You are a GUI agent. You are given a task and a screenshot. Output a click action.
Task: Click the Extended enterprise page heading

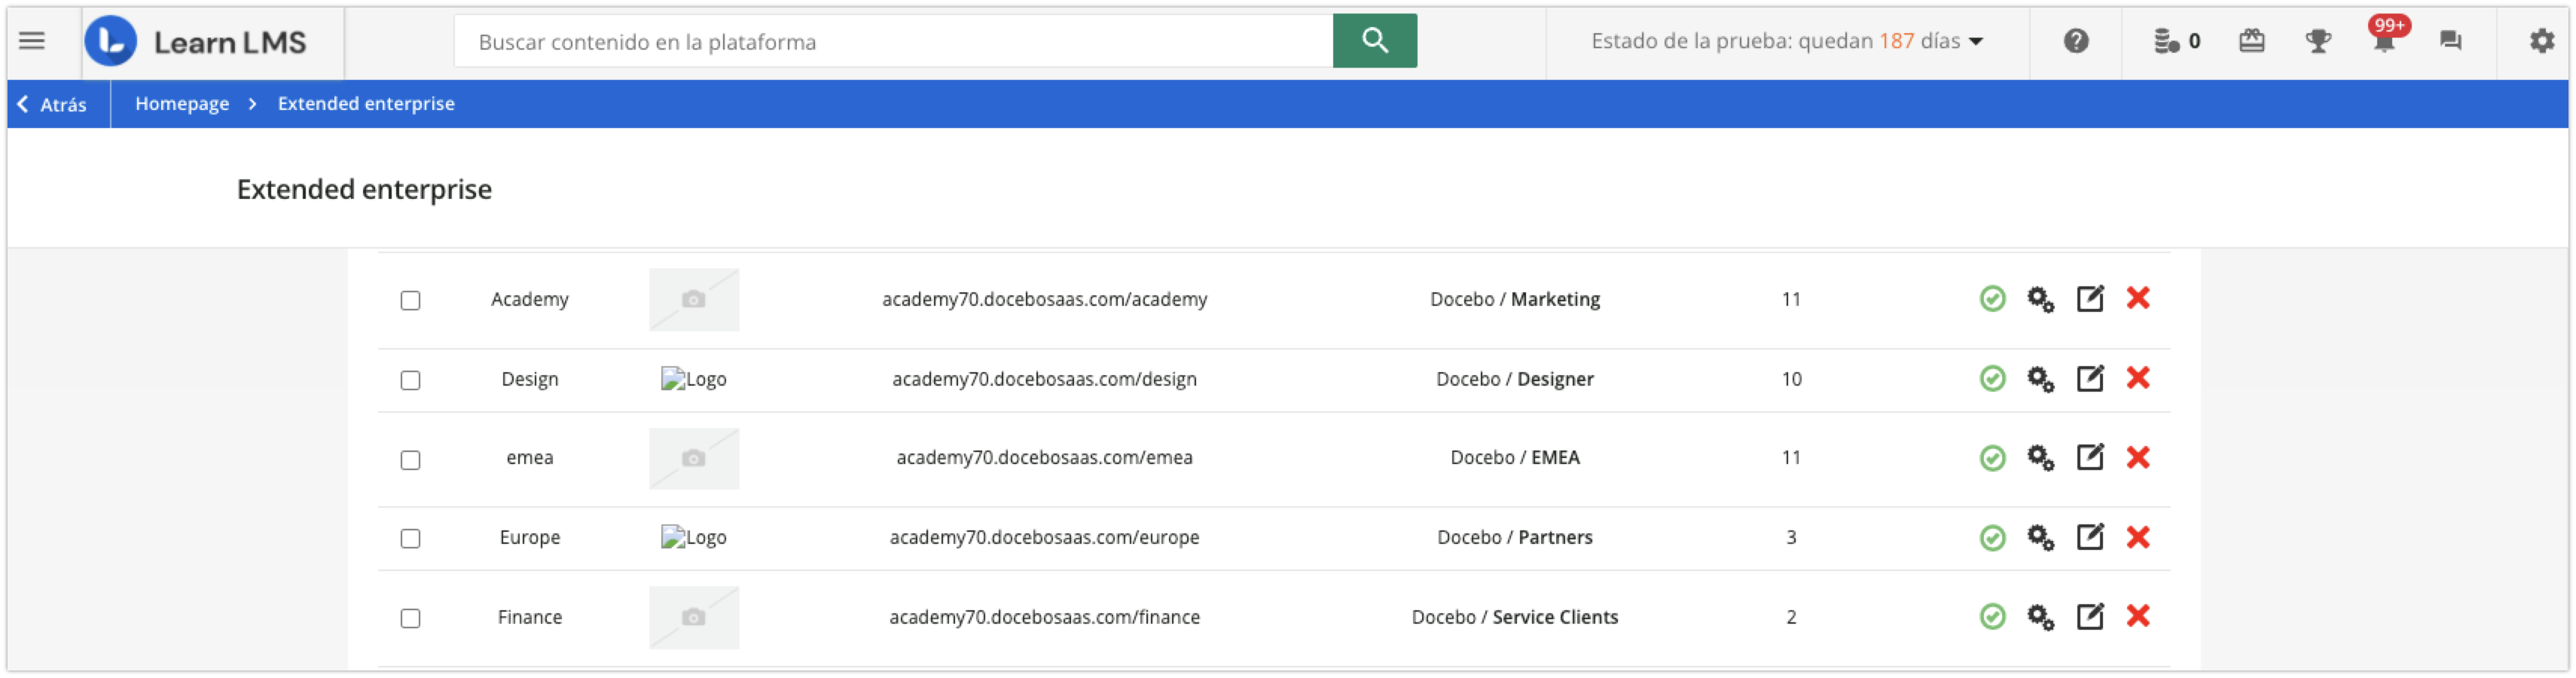coord(364,189)
